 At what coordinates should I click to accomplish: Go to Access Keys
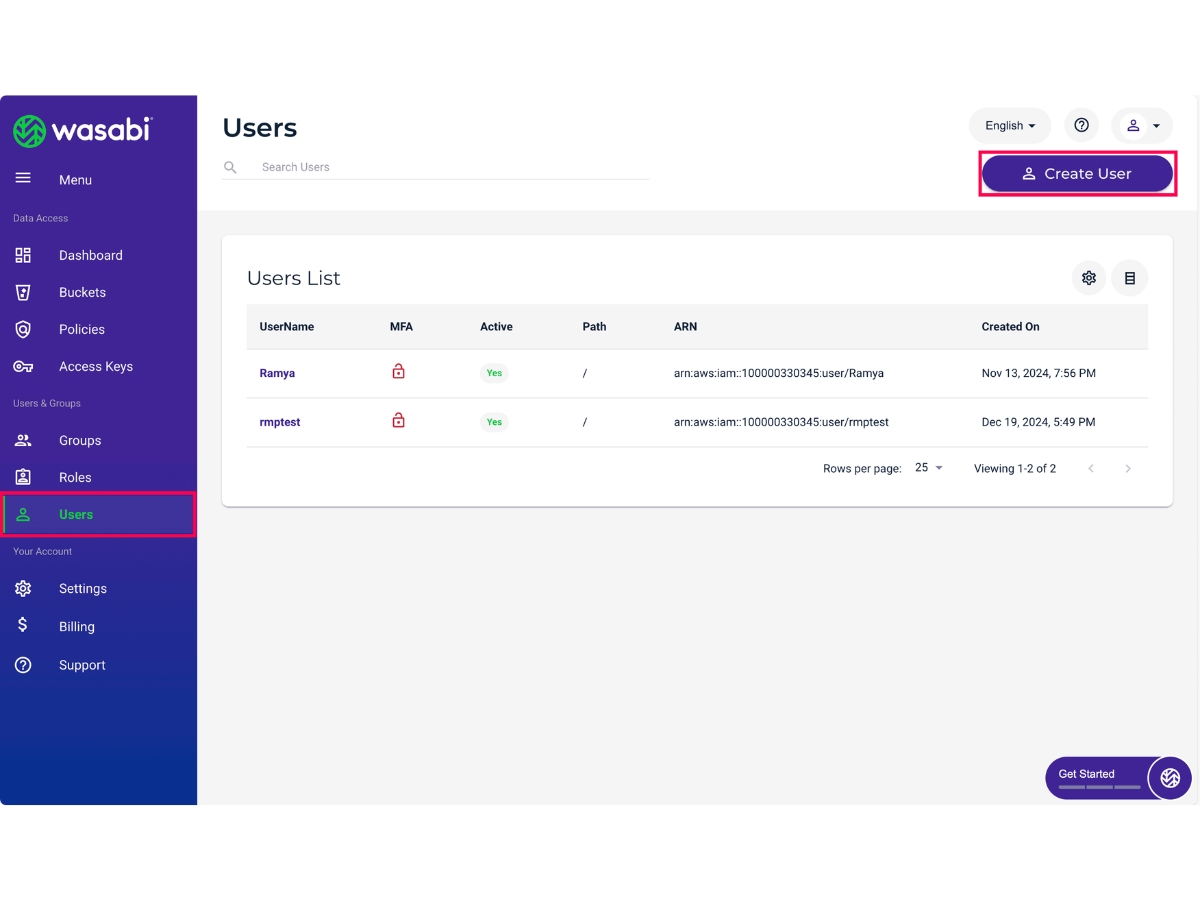tap(98, 366)
